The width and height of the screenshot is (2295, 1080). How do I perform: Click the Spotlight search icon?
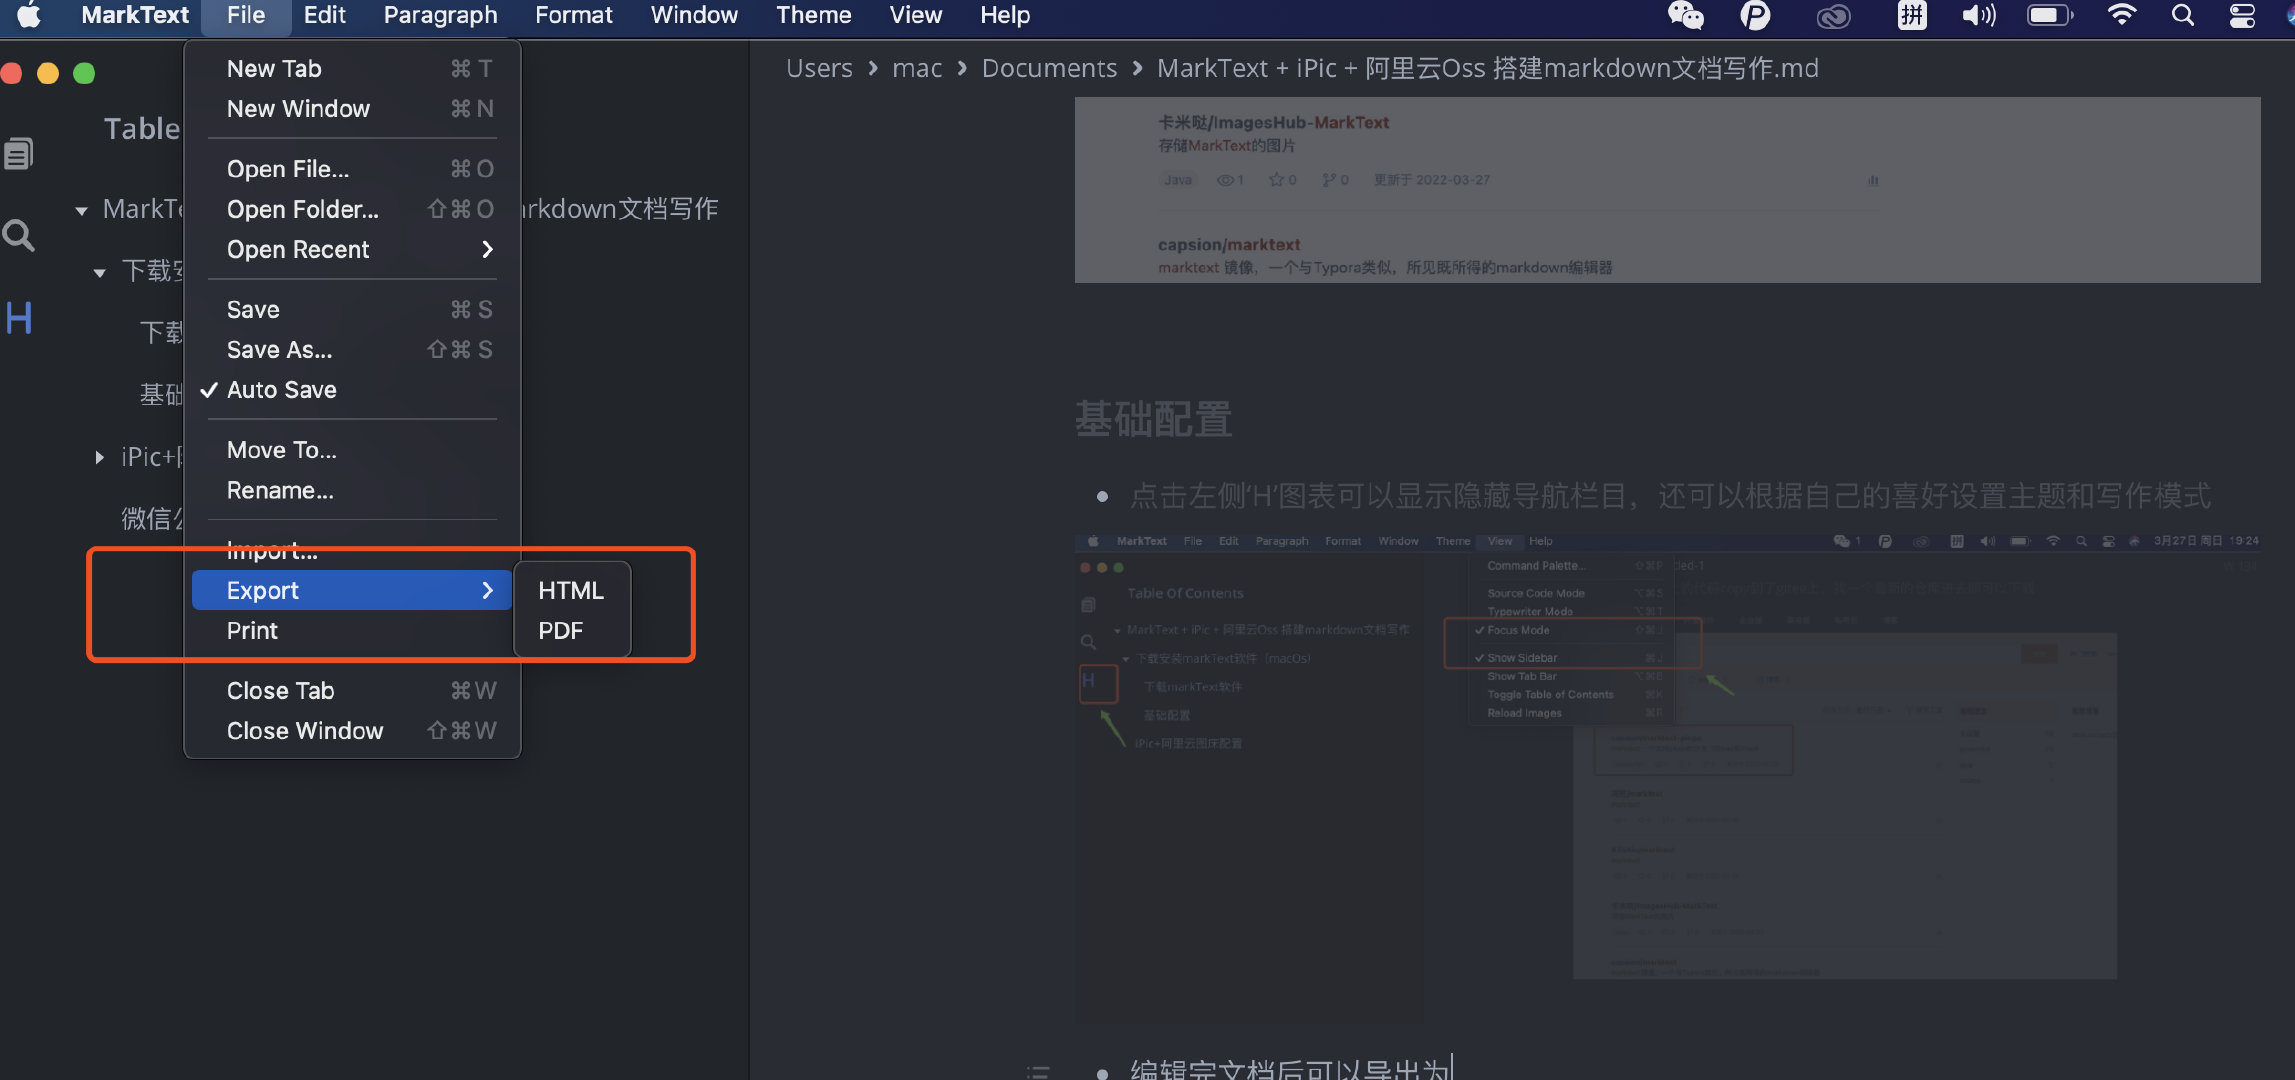[2182, 15]
